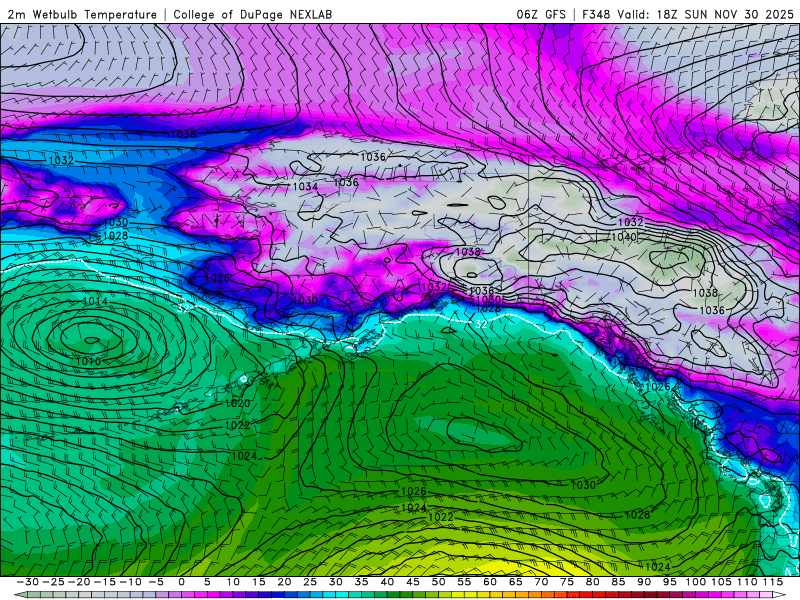This screenshot has width=800, height=600.
Task: Click the 15 value on the color scale
Action: click(258, 582)
